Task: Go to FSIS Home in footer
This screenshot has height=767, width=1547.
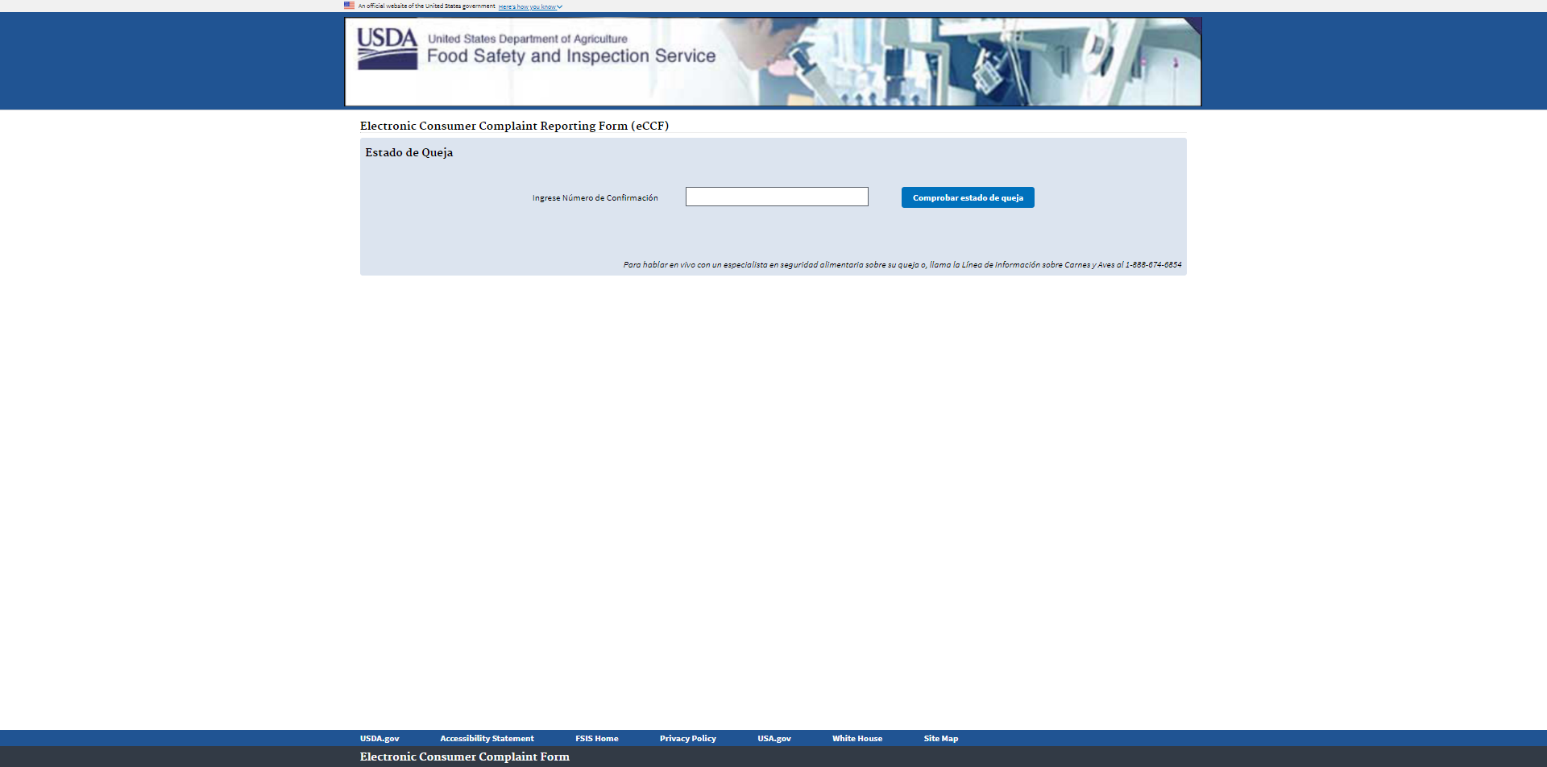Action: tap(597, 738)
